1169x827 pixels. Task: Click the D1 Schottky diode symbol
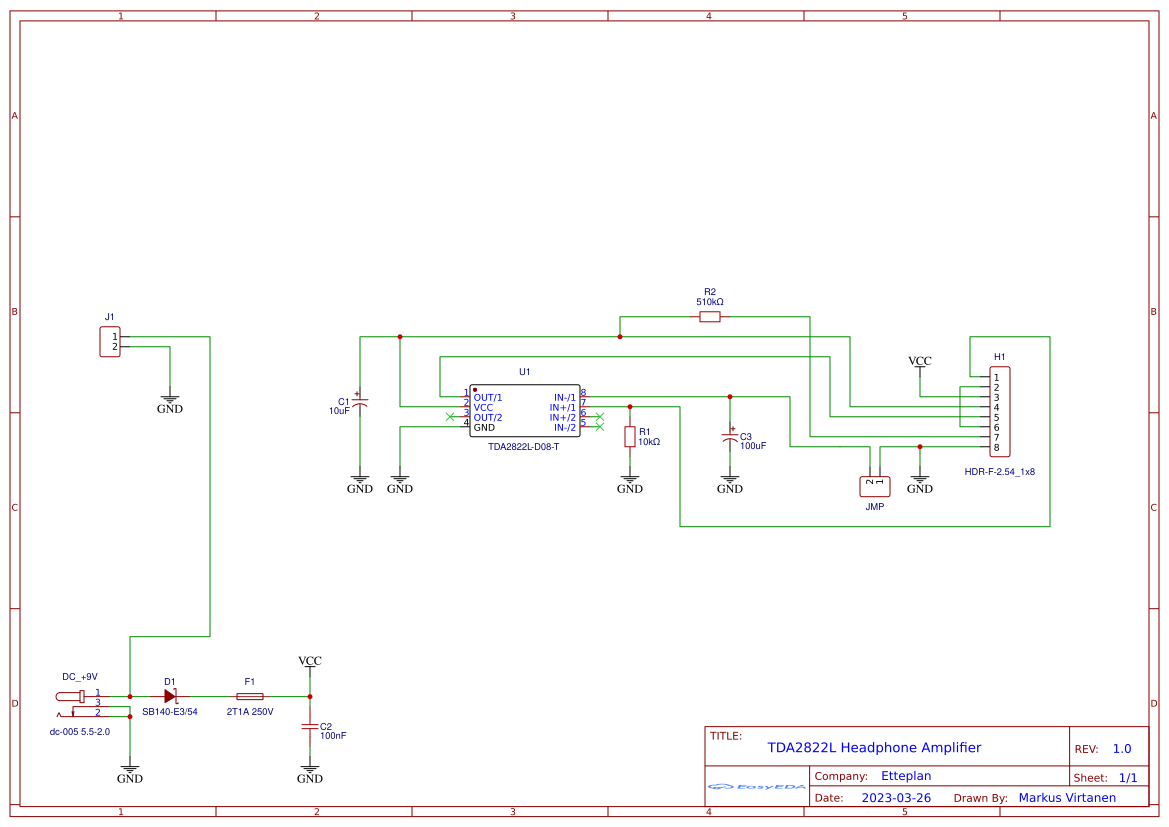[170, 696]
